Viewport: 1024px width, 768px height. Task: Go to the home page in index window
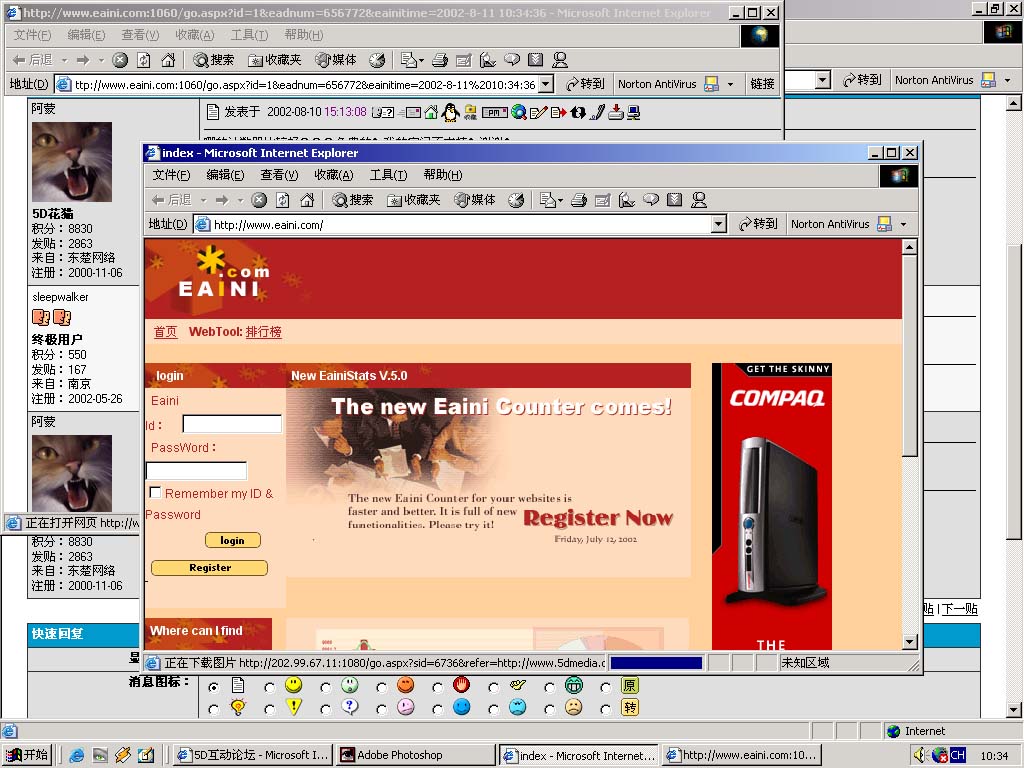[307, 200]
